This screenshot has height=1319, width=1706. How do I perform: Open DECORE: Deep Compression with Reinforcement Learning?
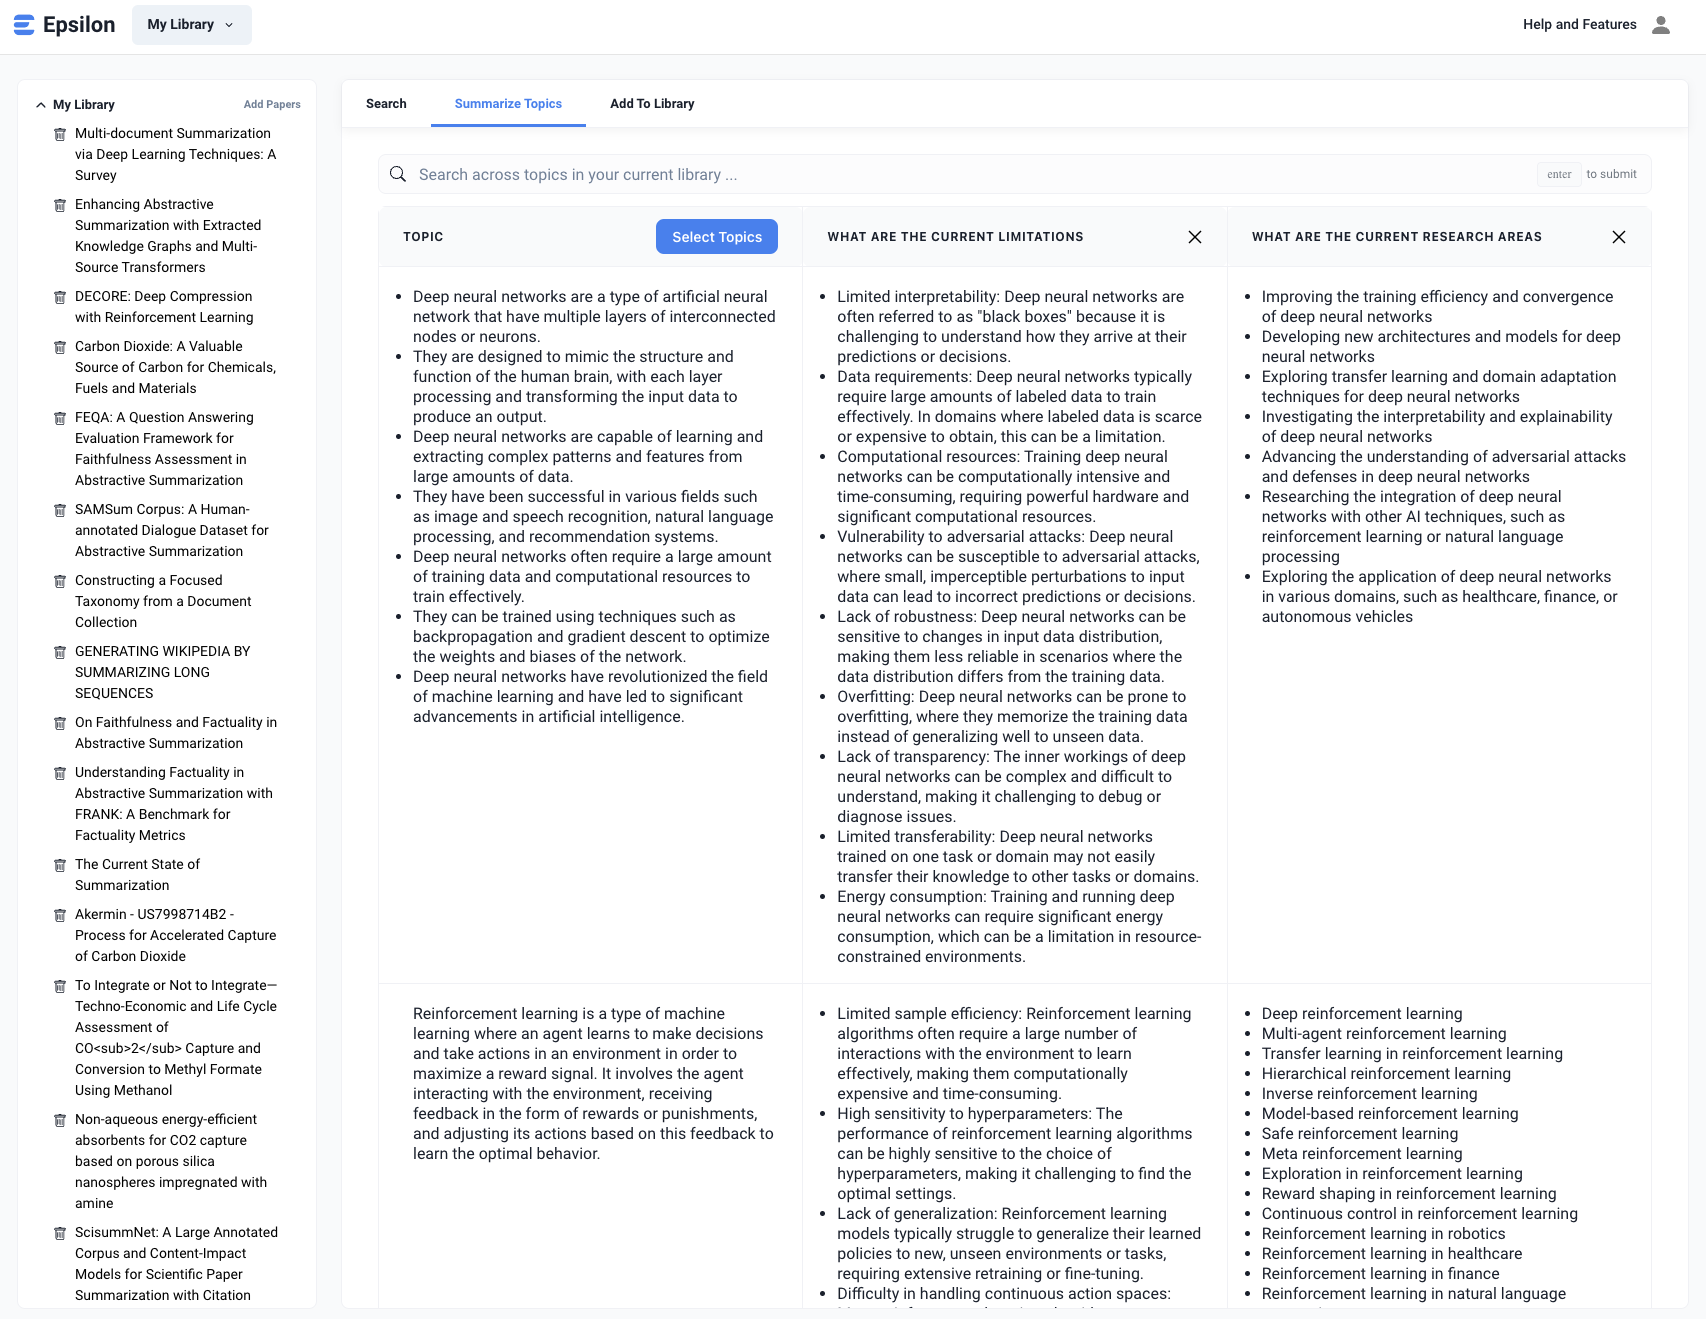point(164,307)
